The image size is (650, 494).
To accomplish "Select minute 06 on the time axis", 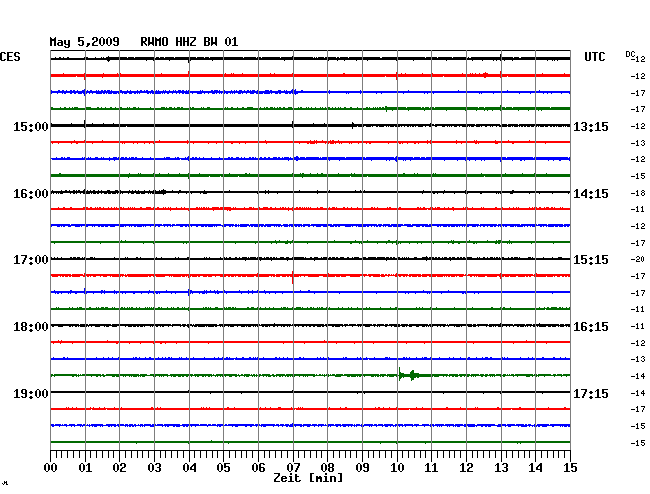I will tap(258, 468).
